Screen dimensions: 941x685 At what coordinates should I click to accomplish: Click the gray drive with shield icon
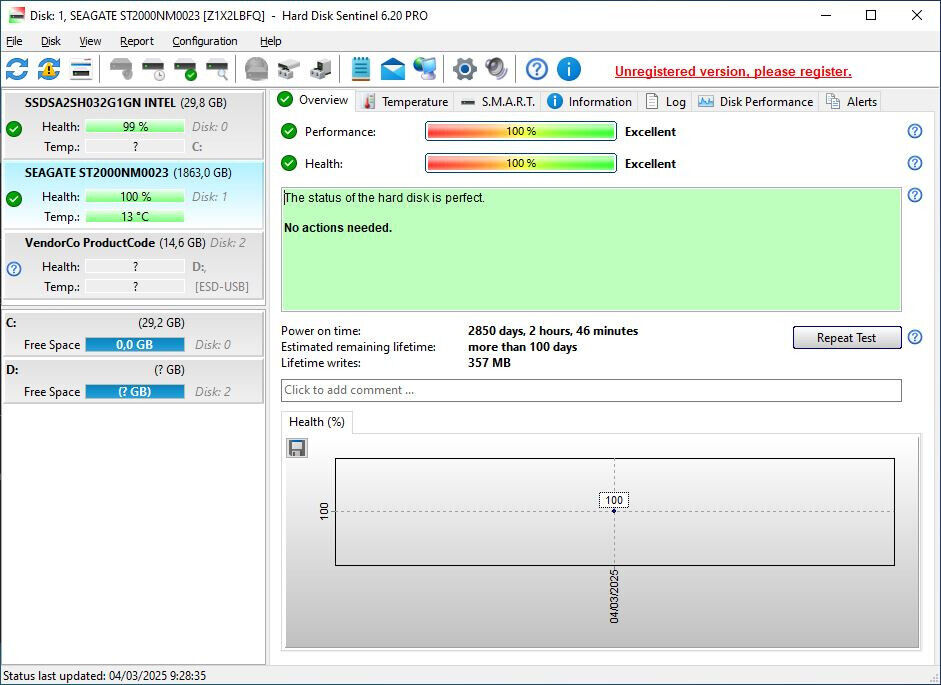click(121, 69)
